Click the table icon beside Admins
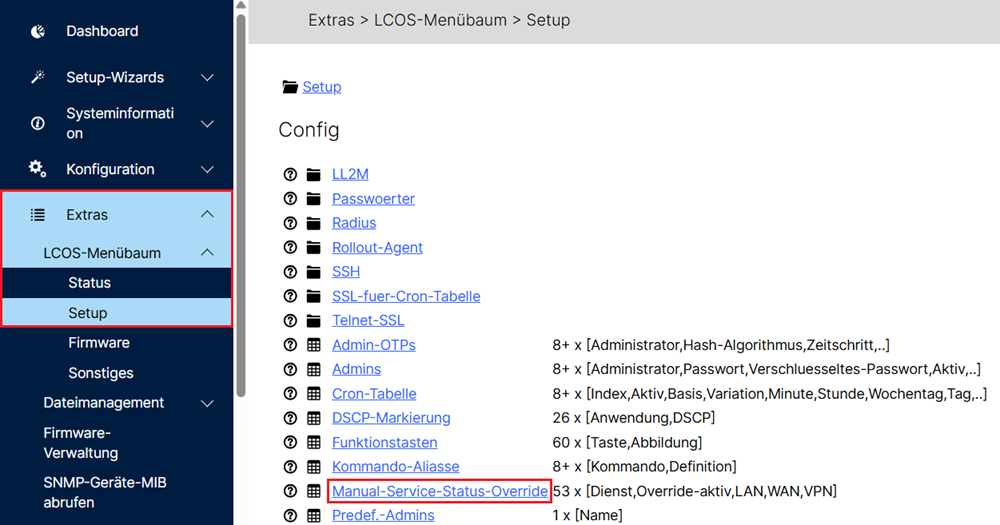 click(314, 370)
